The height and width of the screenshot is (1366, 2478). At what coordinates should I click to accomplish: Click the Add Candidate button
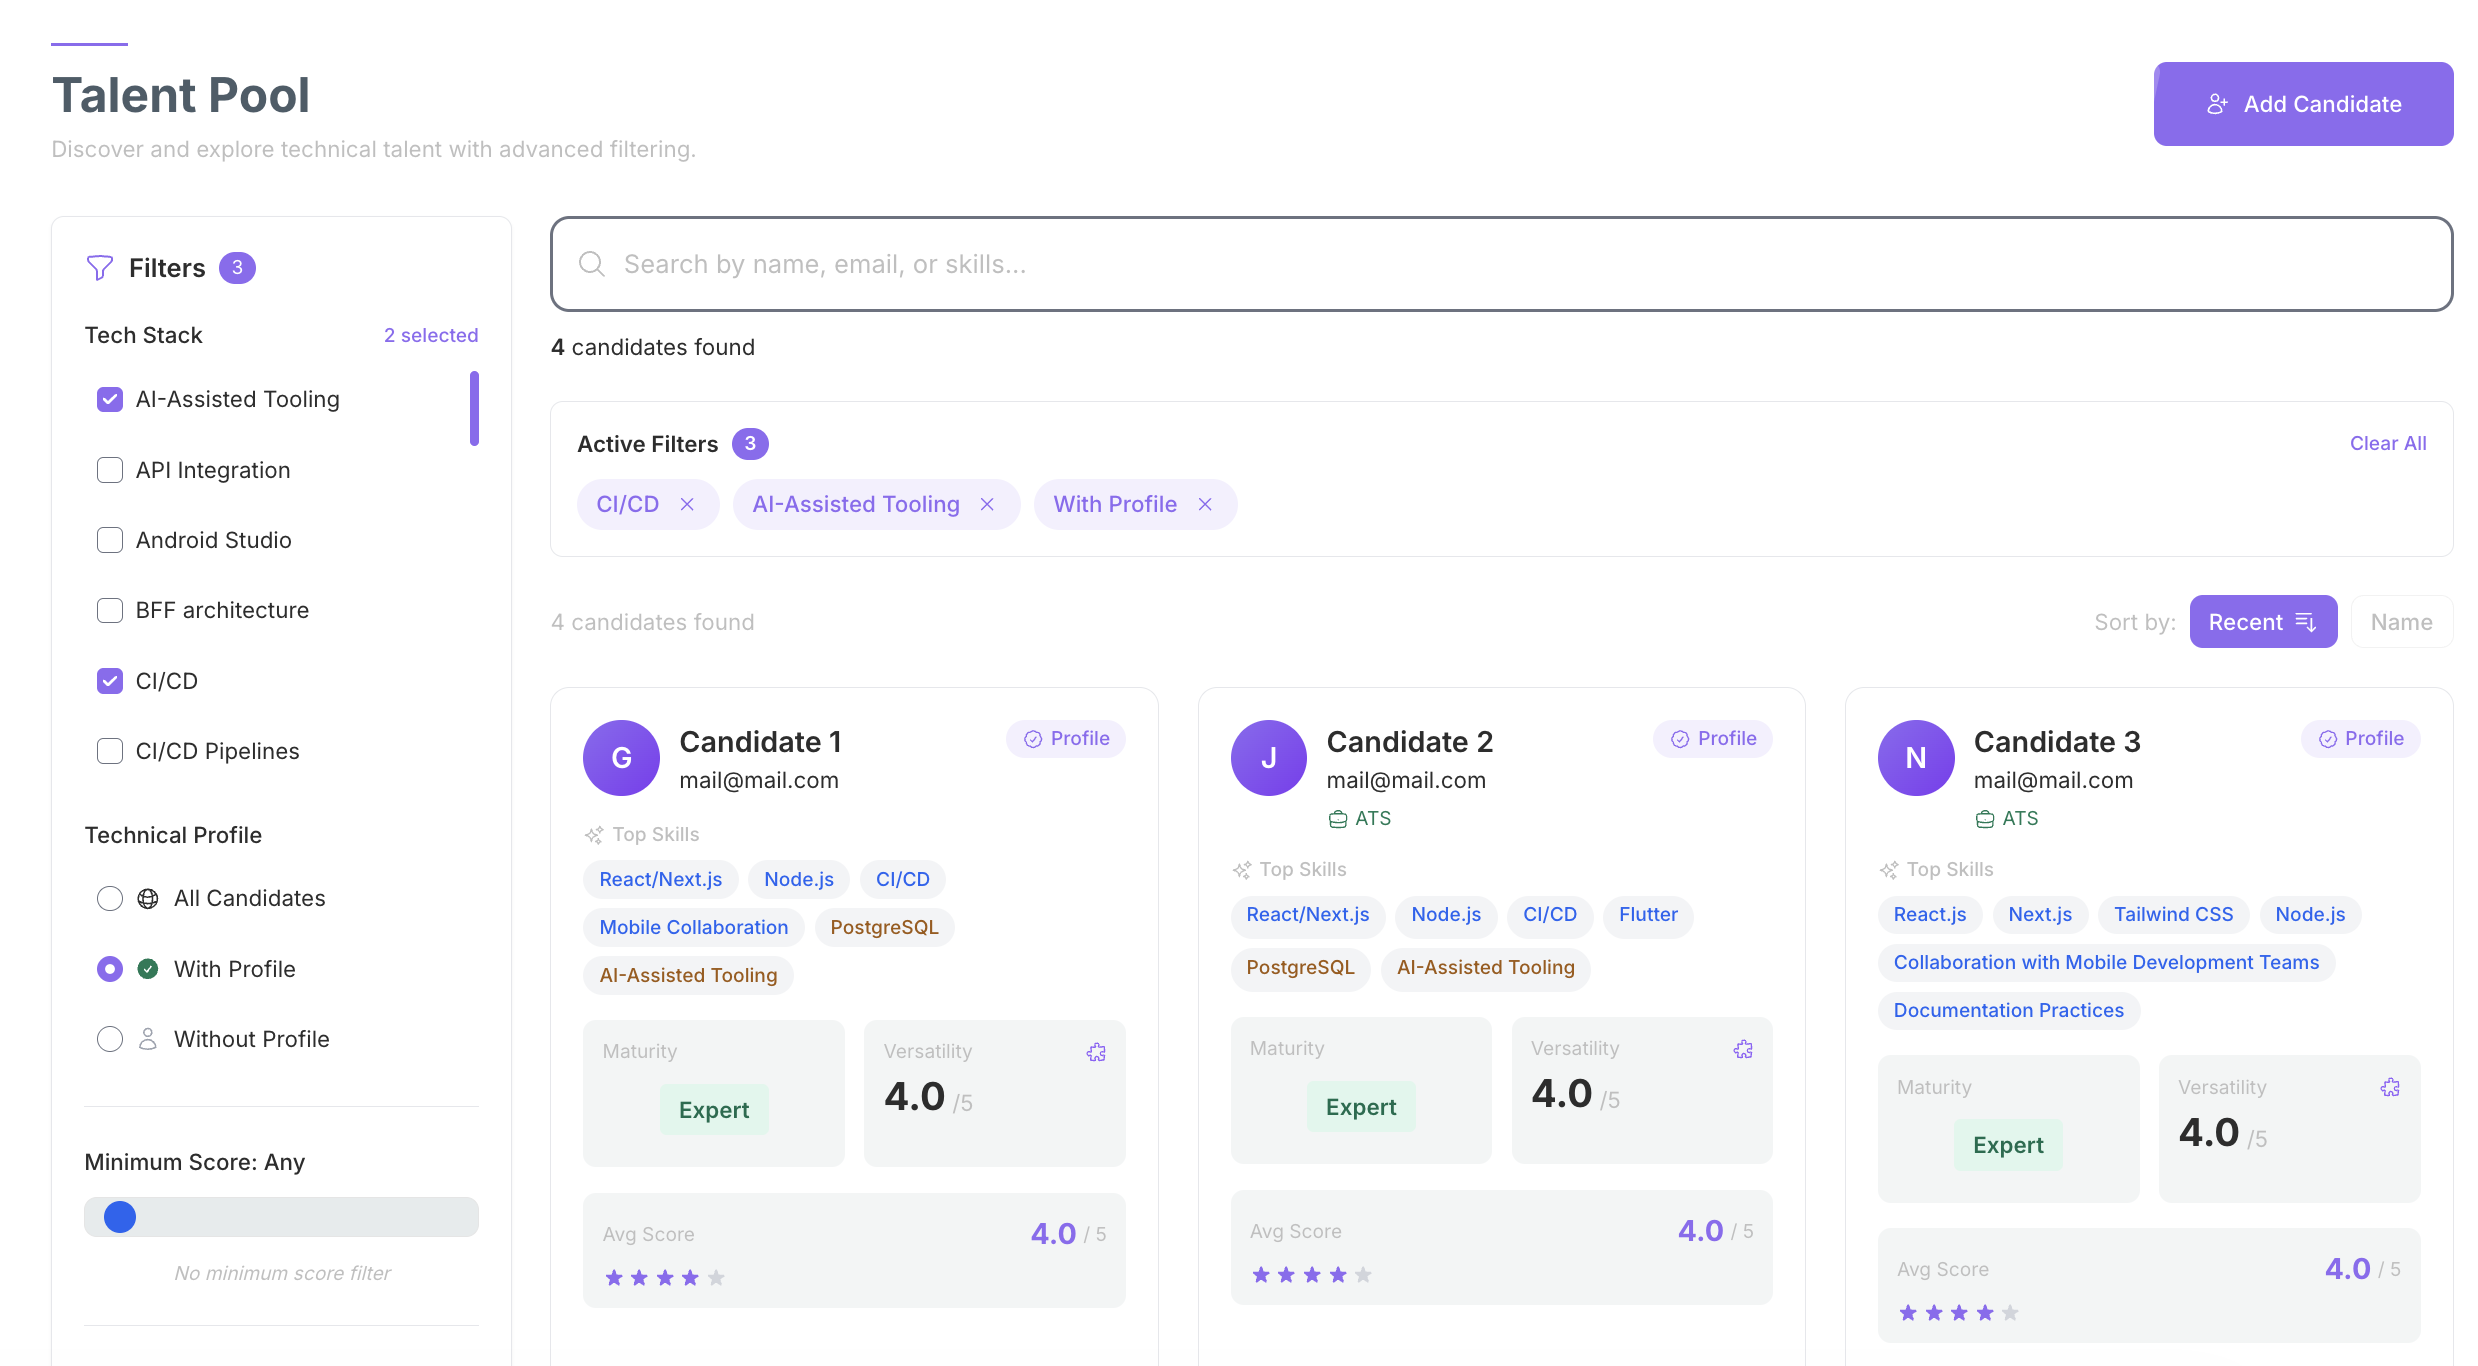tap(2302, 104)
